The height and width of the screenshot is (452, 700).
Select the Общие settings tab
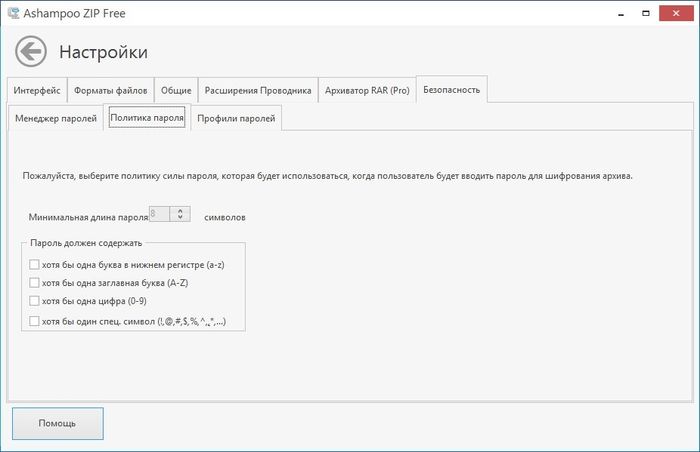click(x=176, y=90)
